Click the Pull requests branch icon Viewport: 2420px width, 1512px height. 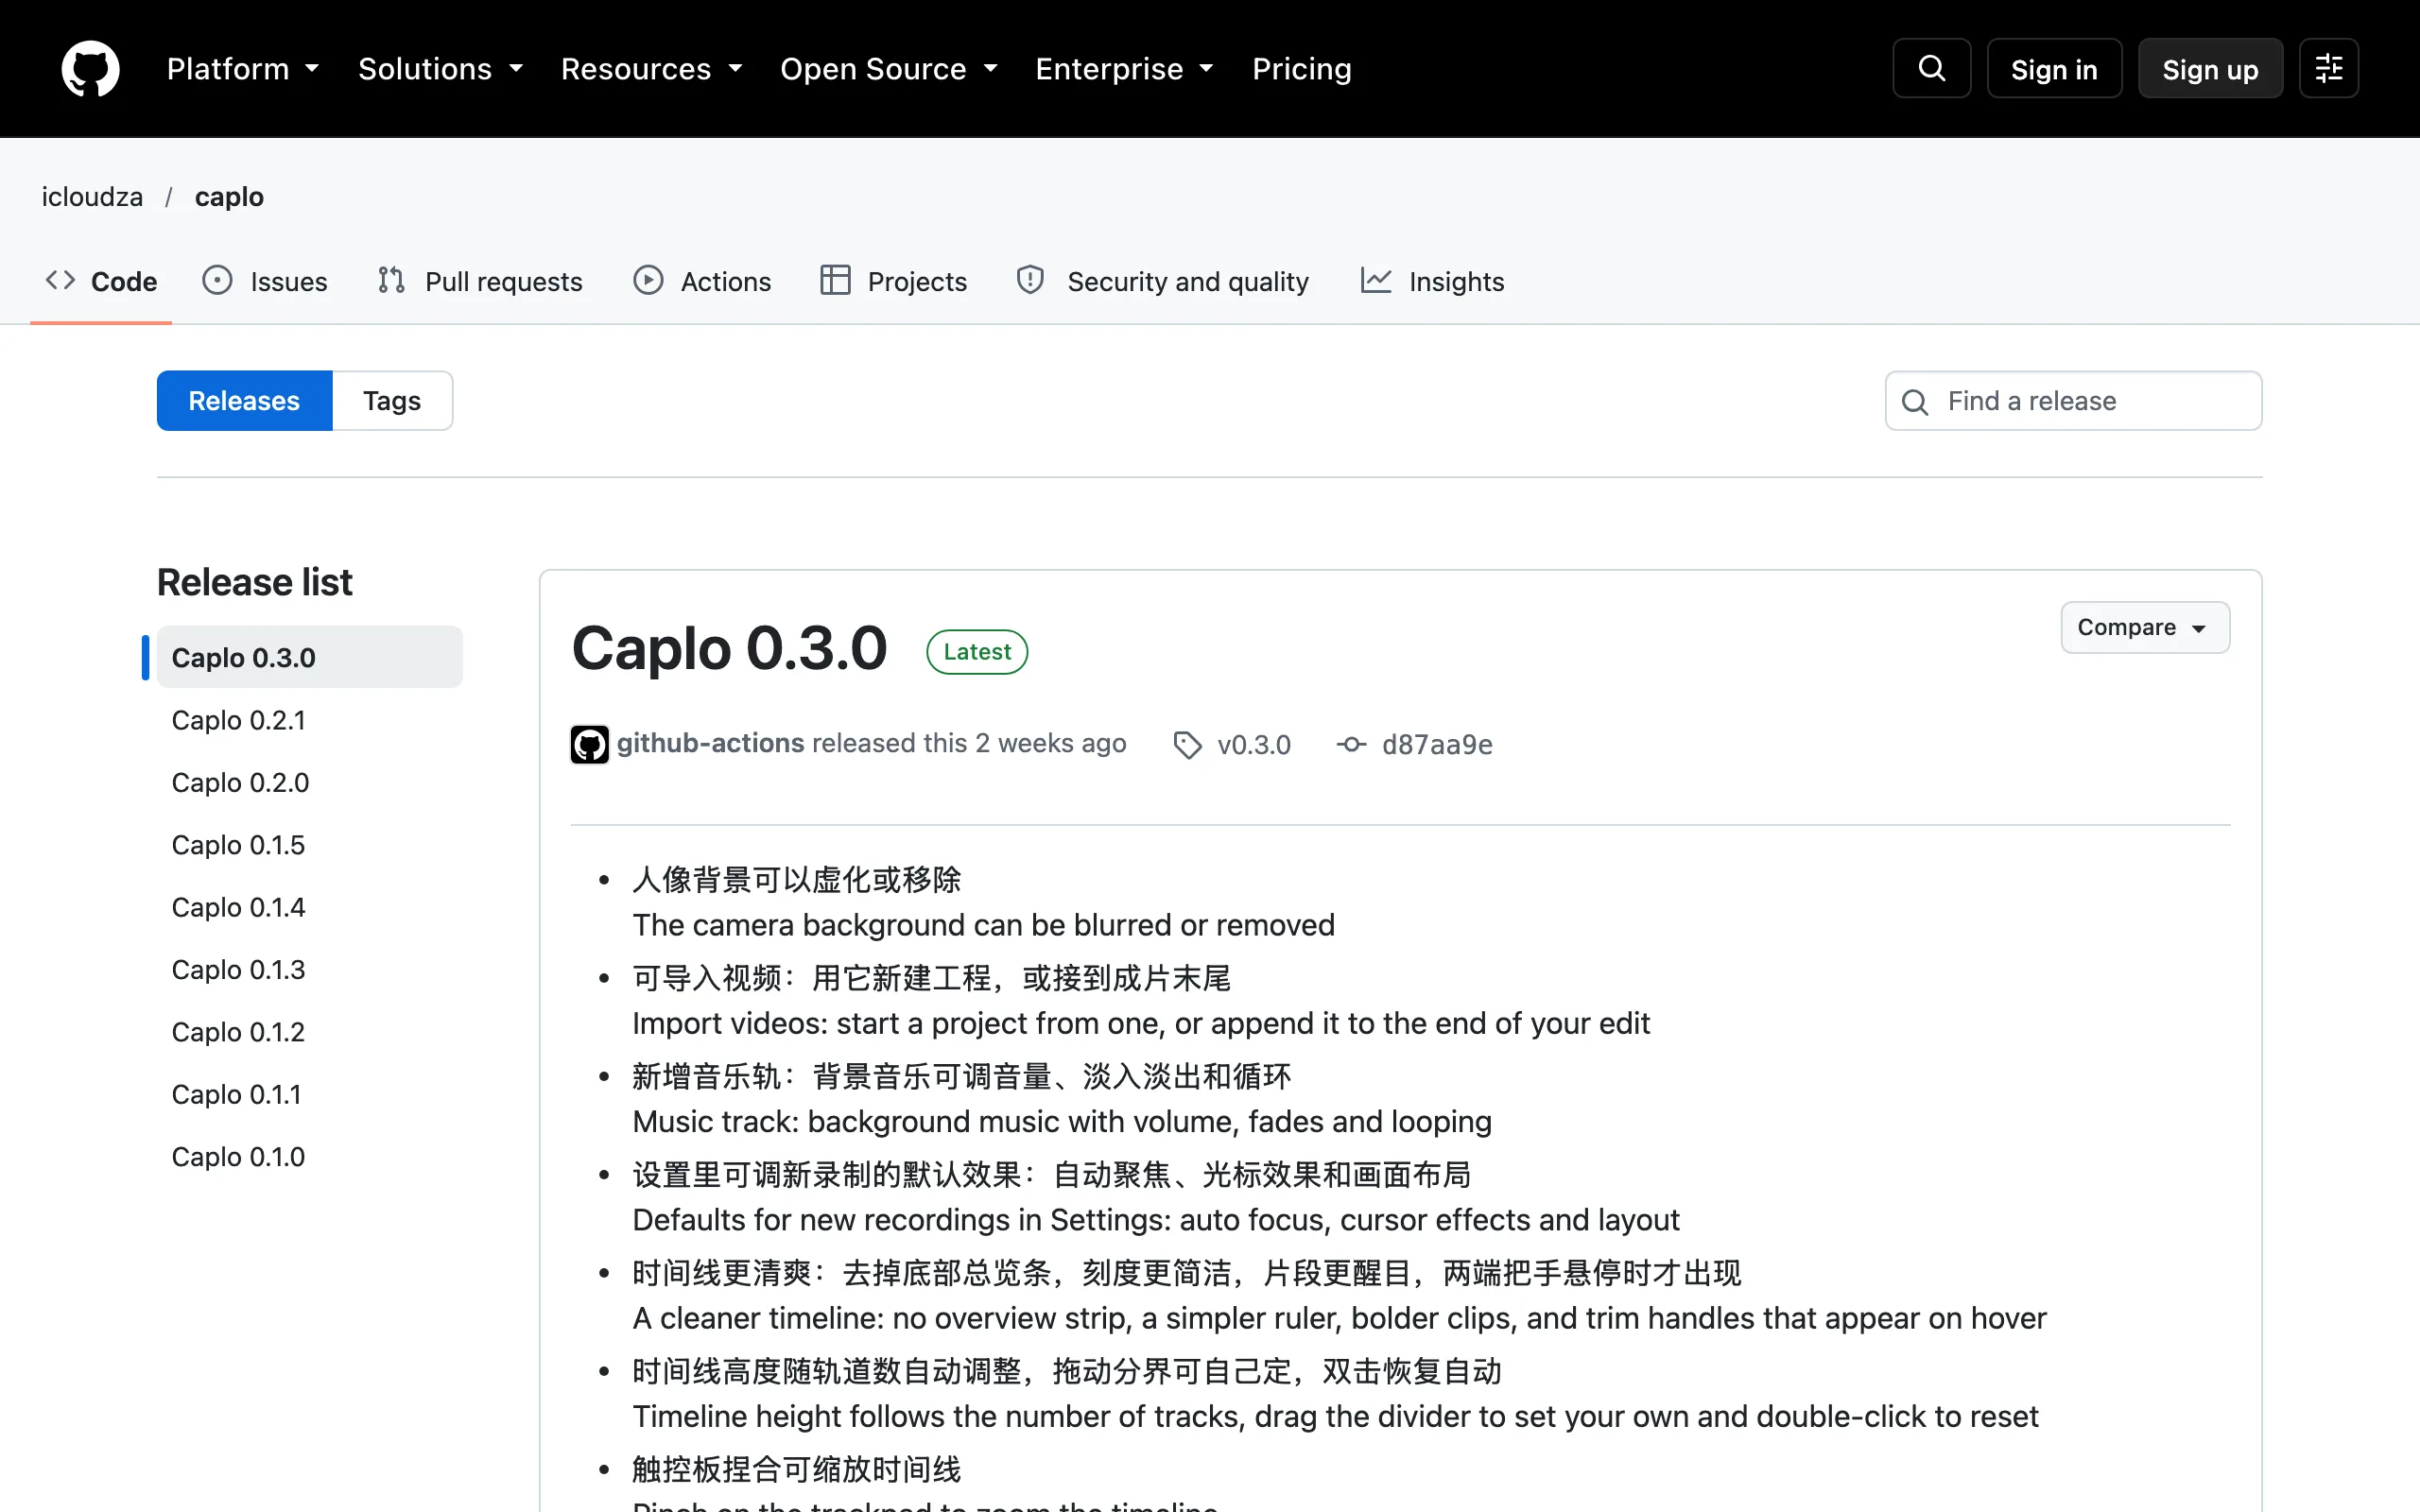[391, 280]
